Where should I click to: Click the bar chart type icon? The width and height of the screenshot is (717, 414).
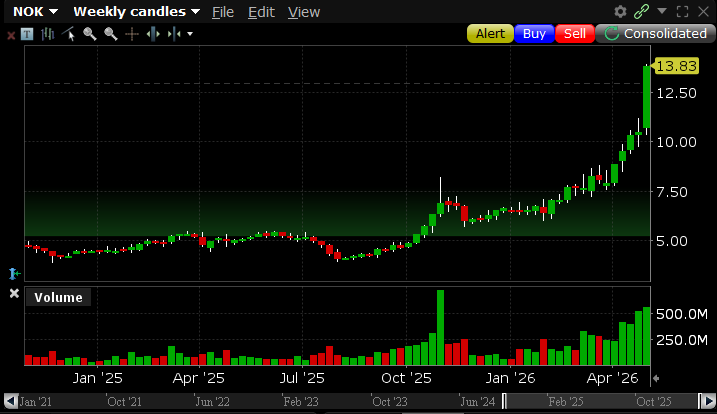tap(48, 34)
